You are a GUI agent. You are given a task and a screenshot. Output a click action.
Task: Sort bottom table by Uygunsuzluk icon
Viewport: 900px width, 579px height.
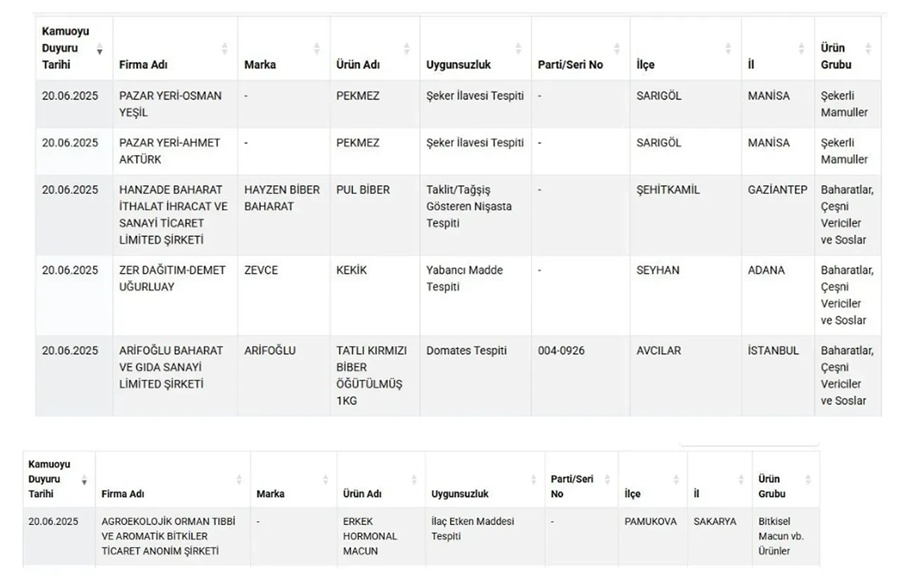point(533,480)
